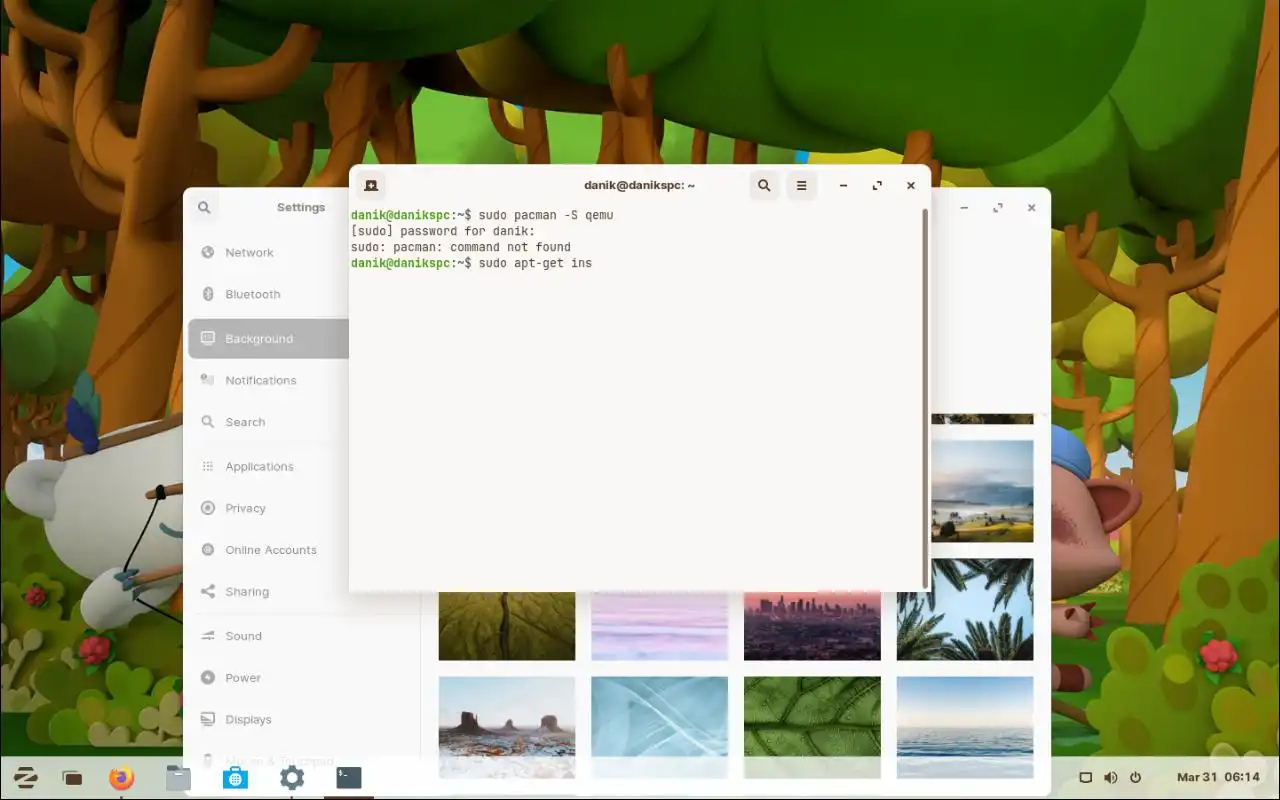
Task: Click the terminal search icon
Action: [764, 185]
